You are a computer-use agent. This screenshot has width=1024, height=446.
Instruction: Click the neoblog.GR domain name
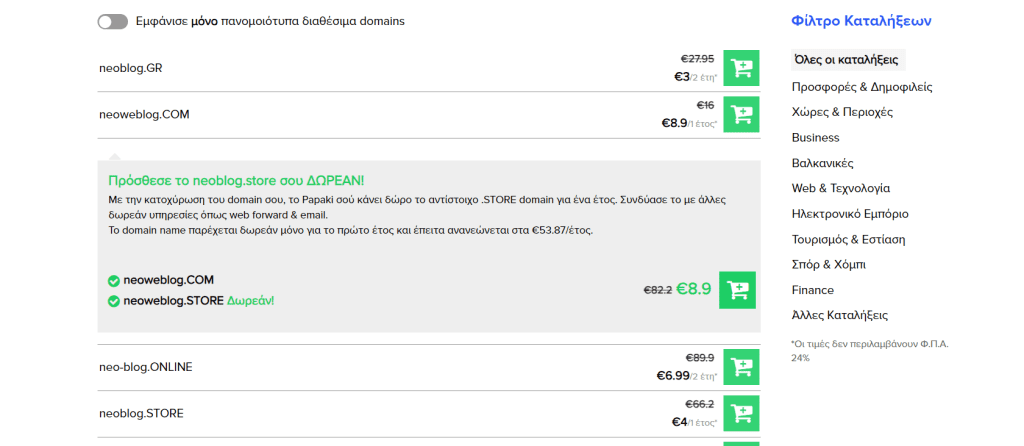130,68
